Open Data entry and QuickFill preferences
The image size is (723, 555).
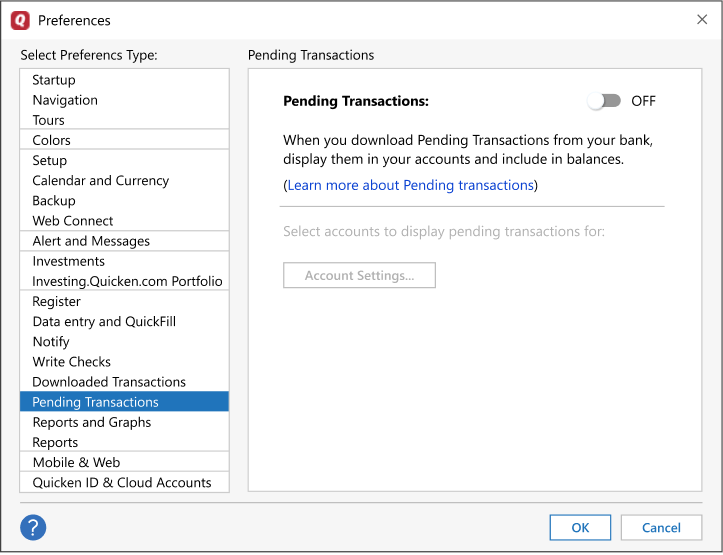pyautogui.click(x=104, y=321)
